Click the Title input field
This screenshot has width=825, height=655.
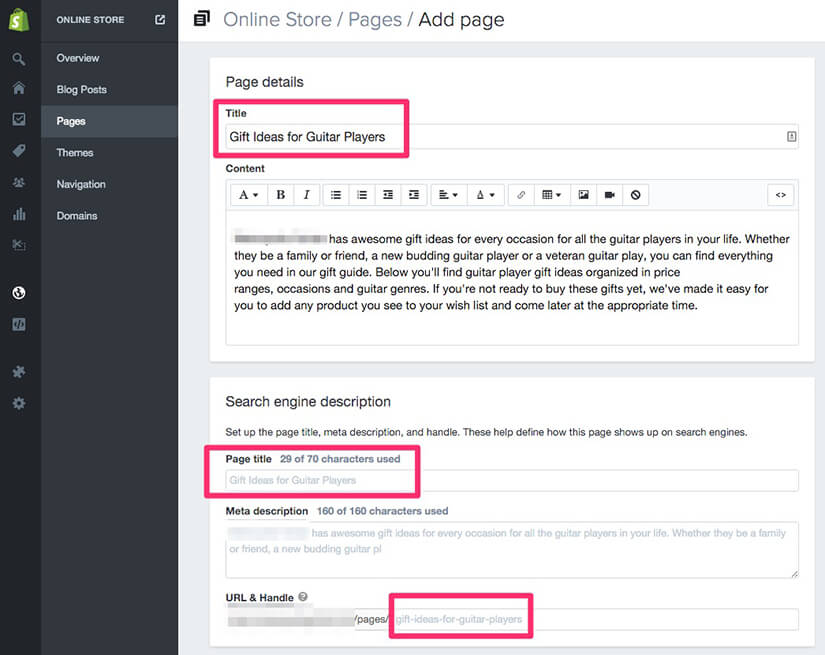pos(512,137)
